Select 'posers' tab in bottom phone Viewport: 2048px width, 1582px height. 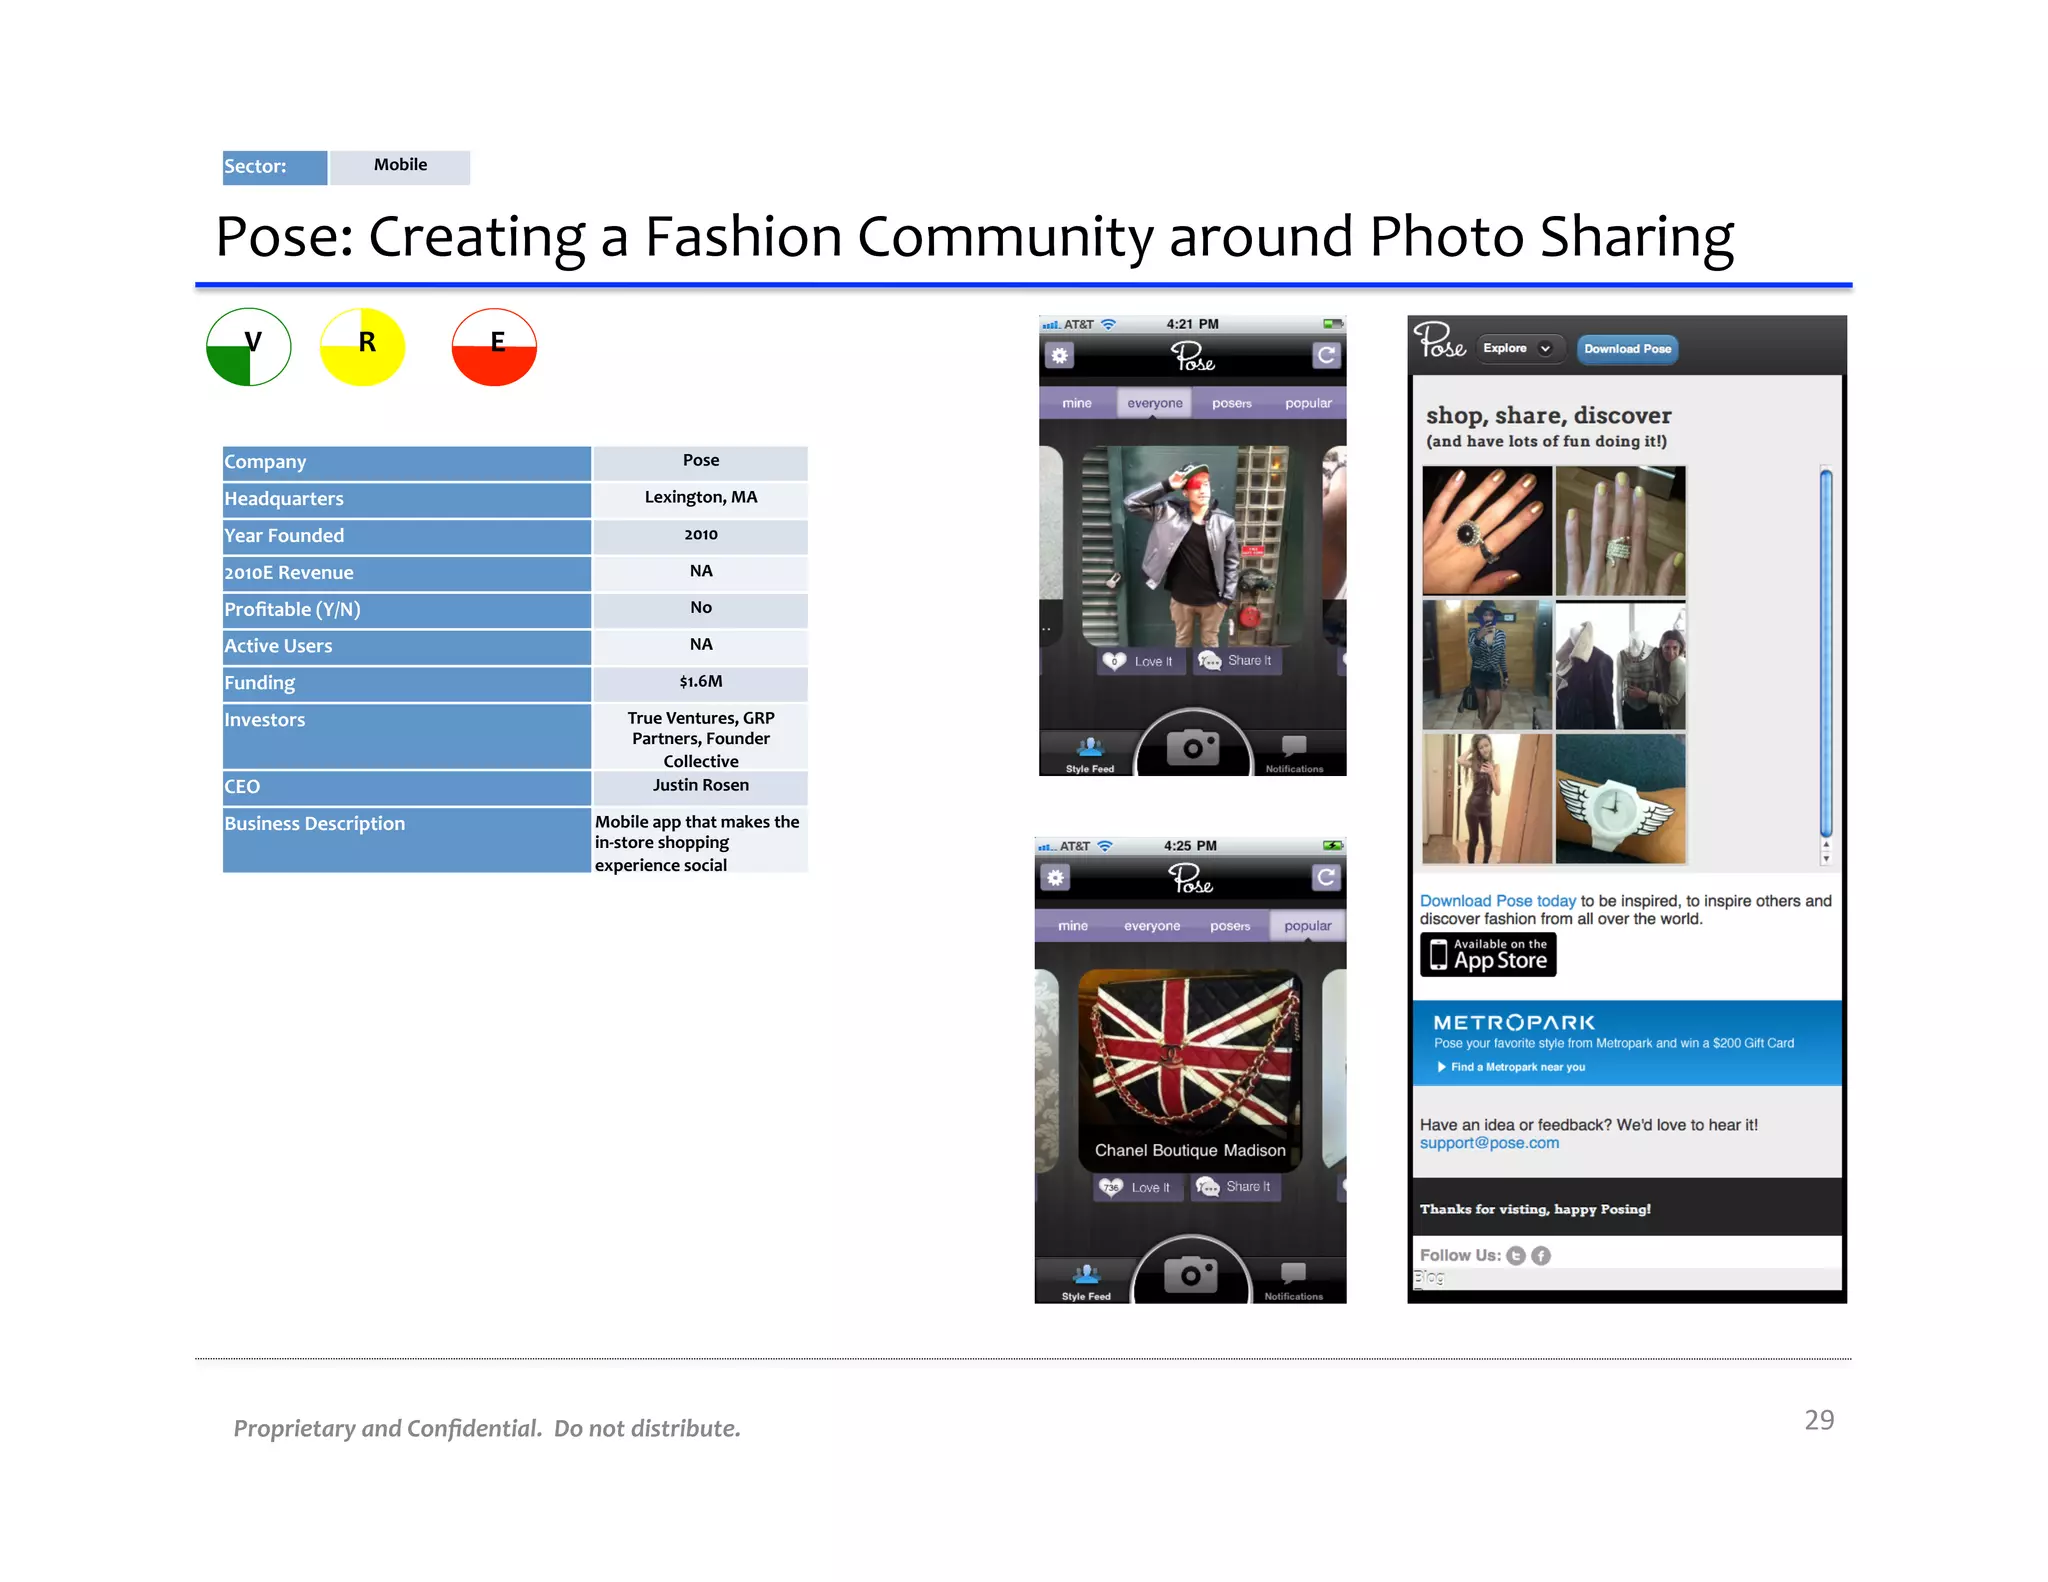pos(1230,926)
